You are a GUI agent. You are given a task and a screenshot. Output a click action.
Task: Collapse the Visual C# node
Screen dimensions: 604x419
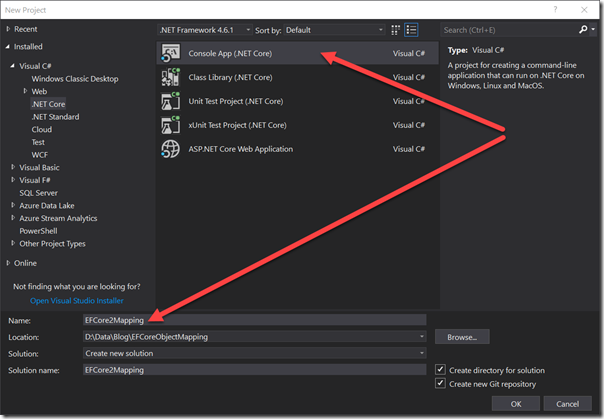(x=13, y=66)
